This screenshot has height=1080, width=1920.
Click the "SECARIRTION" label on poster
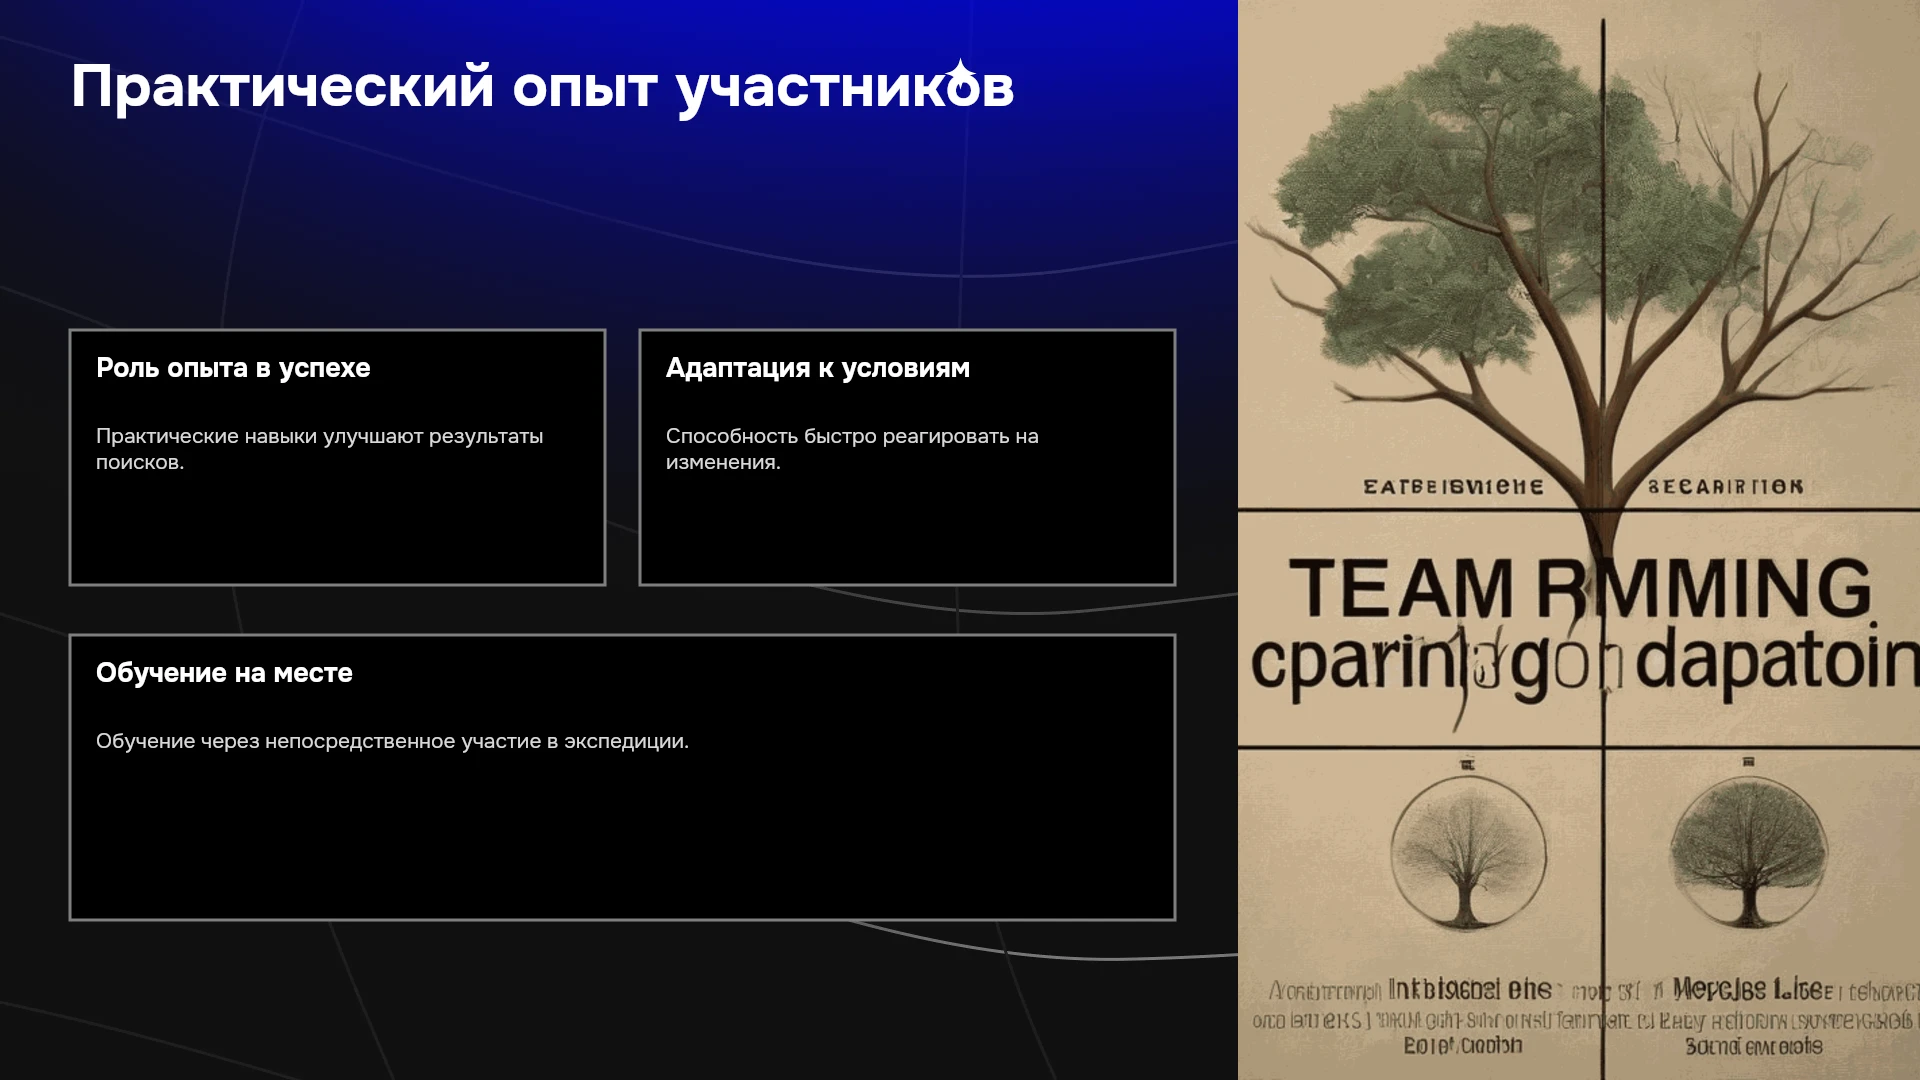[x=1725, y=487]
